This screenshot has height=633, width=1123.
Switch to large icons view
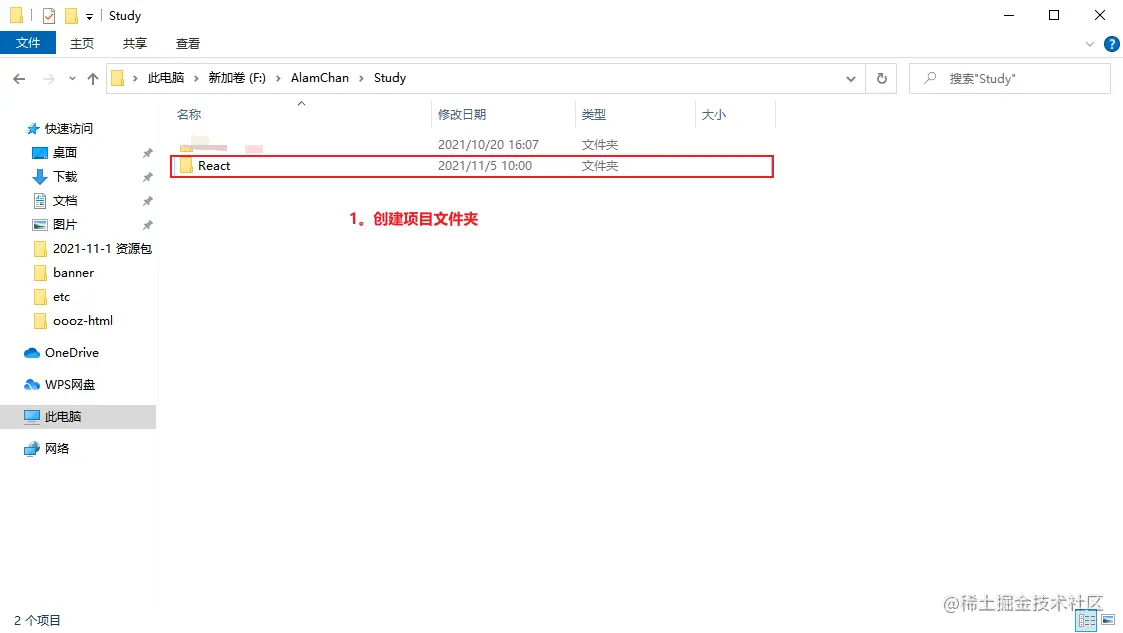click(x=1108, y=620)
